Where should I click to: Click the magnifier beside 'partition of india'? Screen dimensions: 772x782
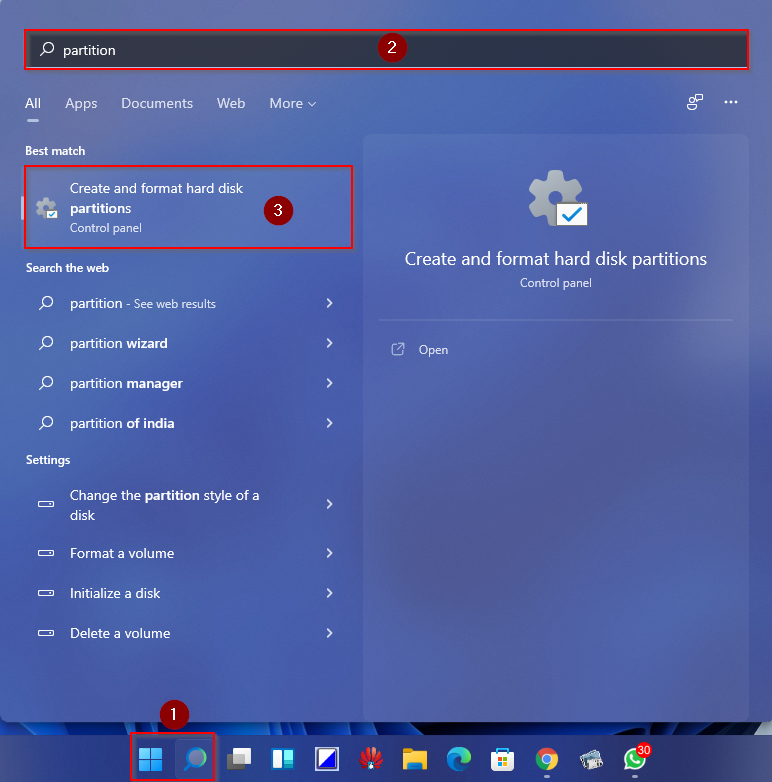46,423
